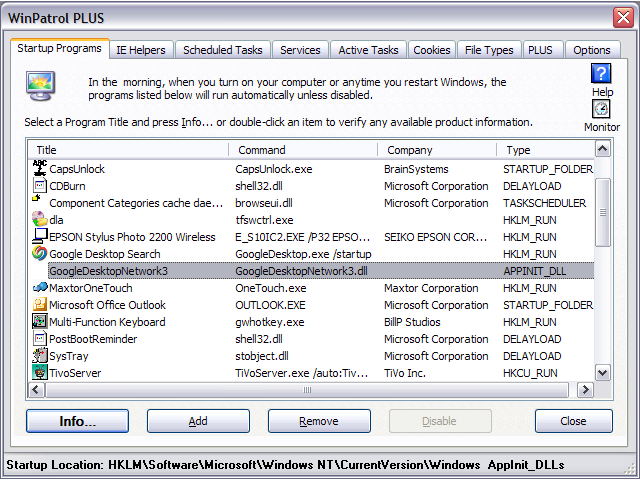Viewport: 640px width, 480px height.
Task: Open the Cookies tab
Action: point(431,50)
